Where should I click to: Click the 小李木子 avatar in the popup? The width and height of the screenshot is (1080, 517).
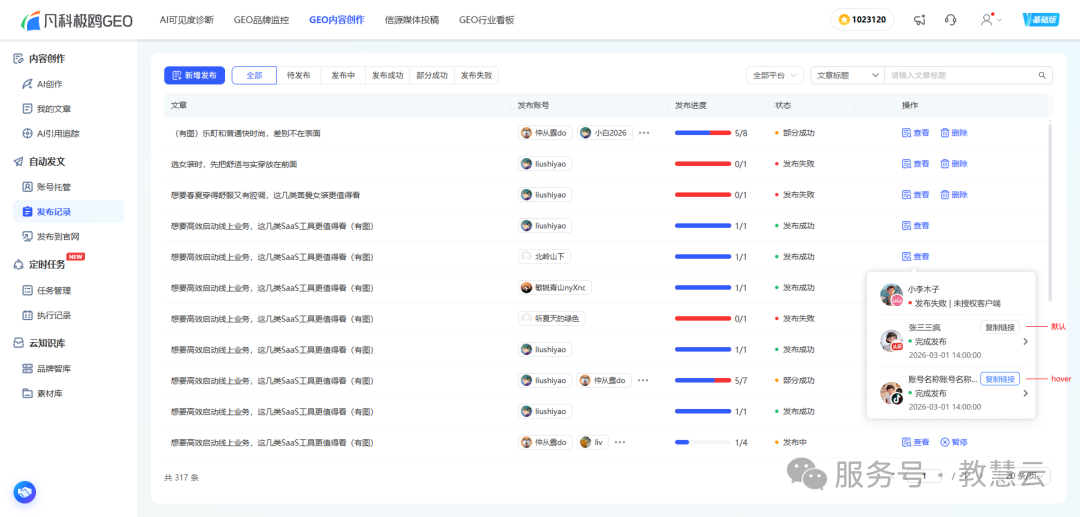pos(891,295)
